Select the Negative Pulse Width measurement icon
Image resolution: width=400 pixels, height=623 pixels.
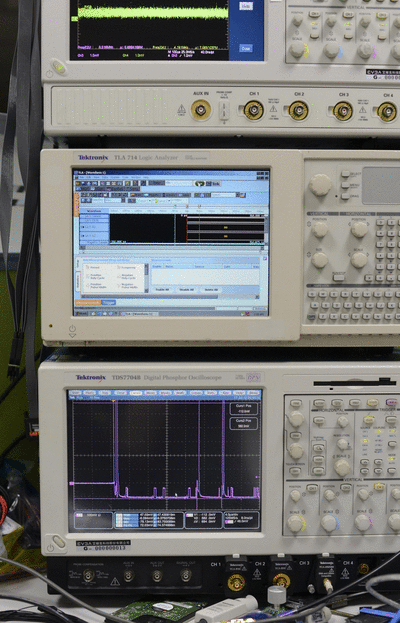(x=119, y=286)
